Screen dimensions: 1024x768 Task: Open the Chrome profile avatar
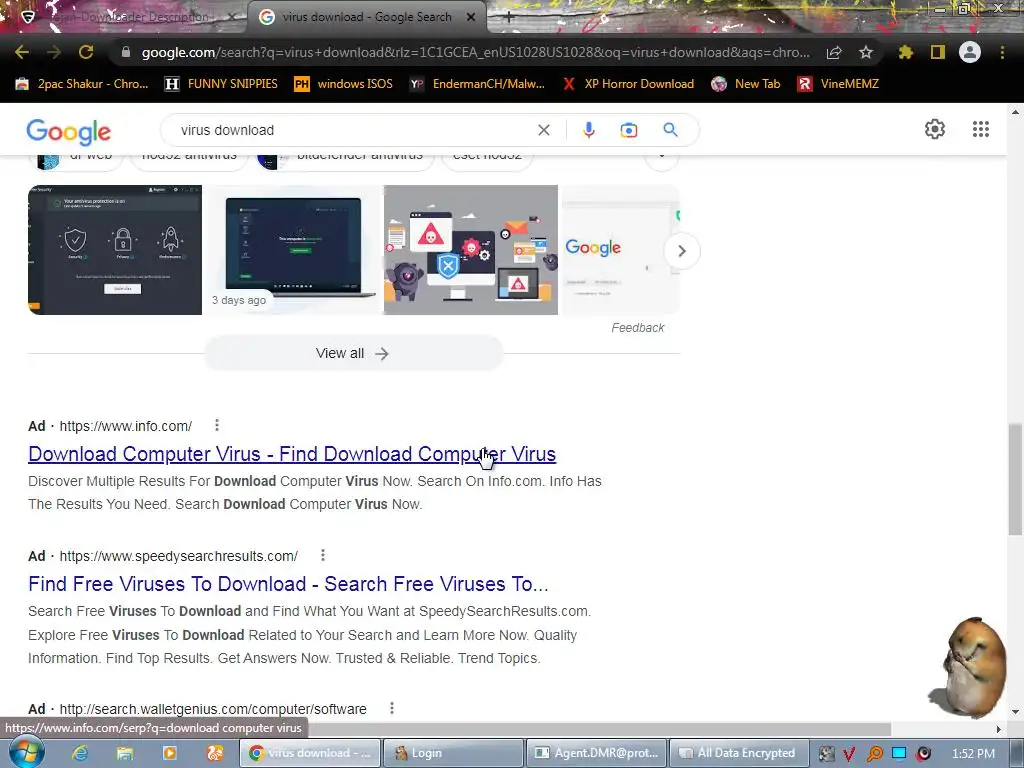tap(970, 52)
